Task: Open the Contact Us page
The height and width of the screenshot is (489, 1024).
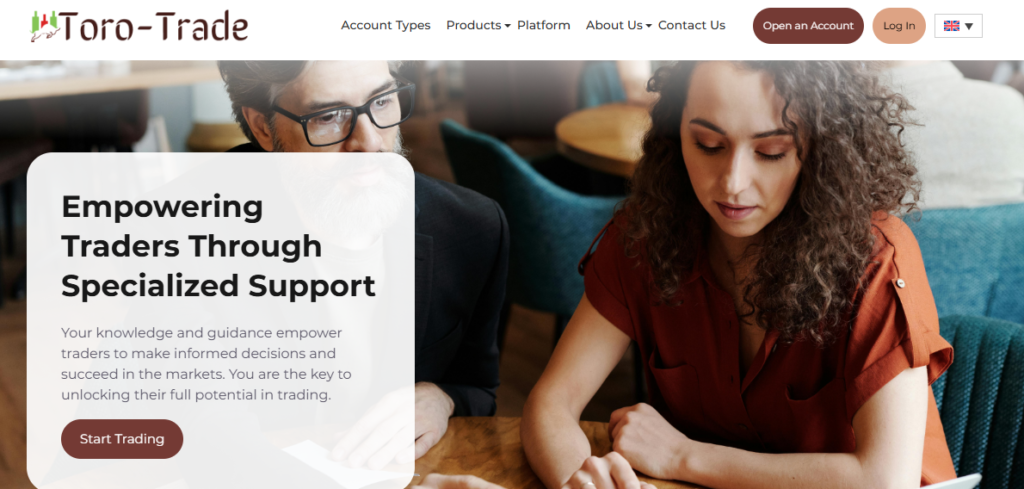Action: pos(692,25)
